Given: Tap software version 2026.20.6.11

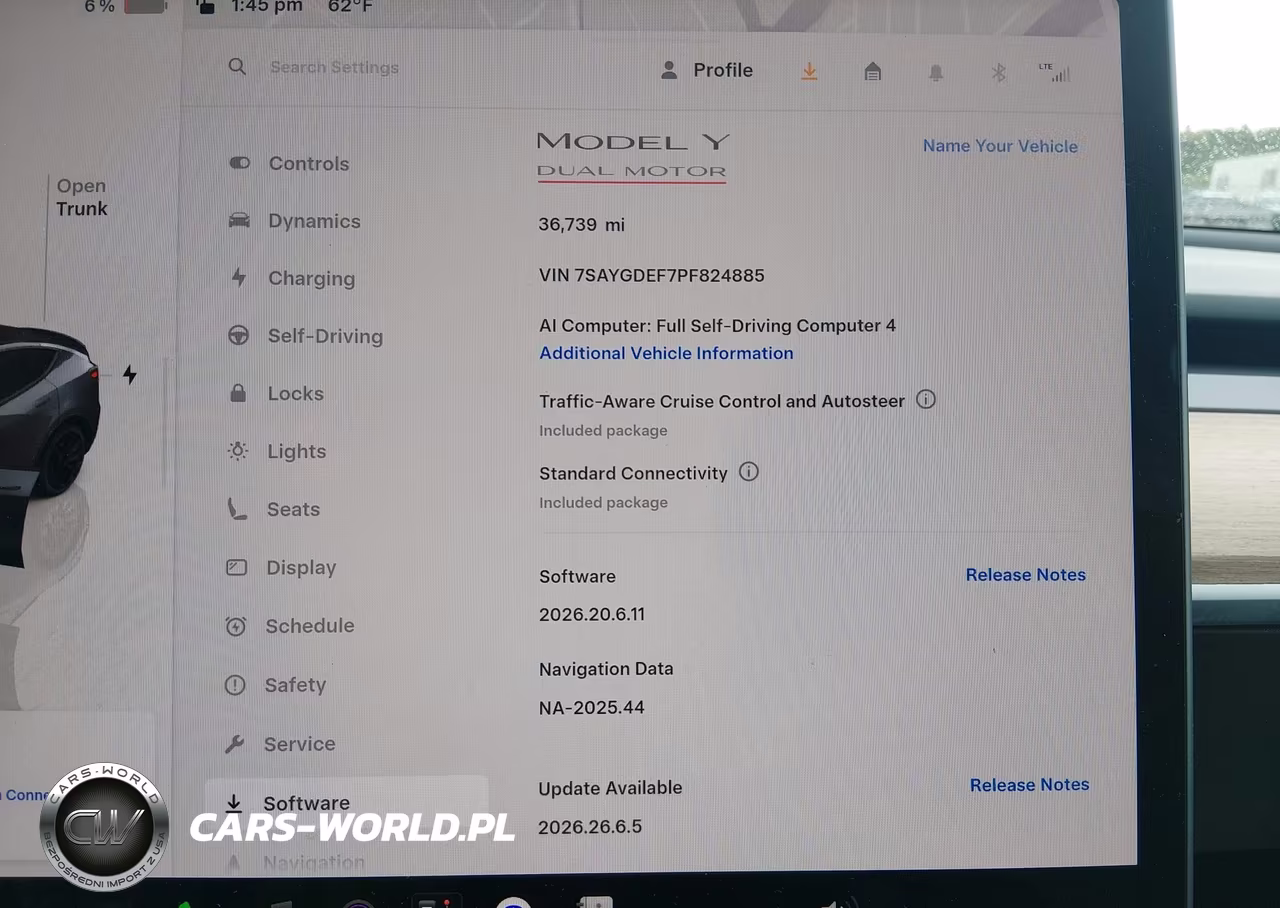Looking at the screenshot, I should point(592,614).
